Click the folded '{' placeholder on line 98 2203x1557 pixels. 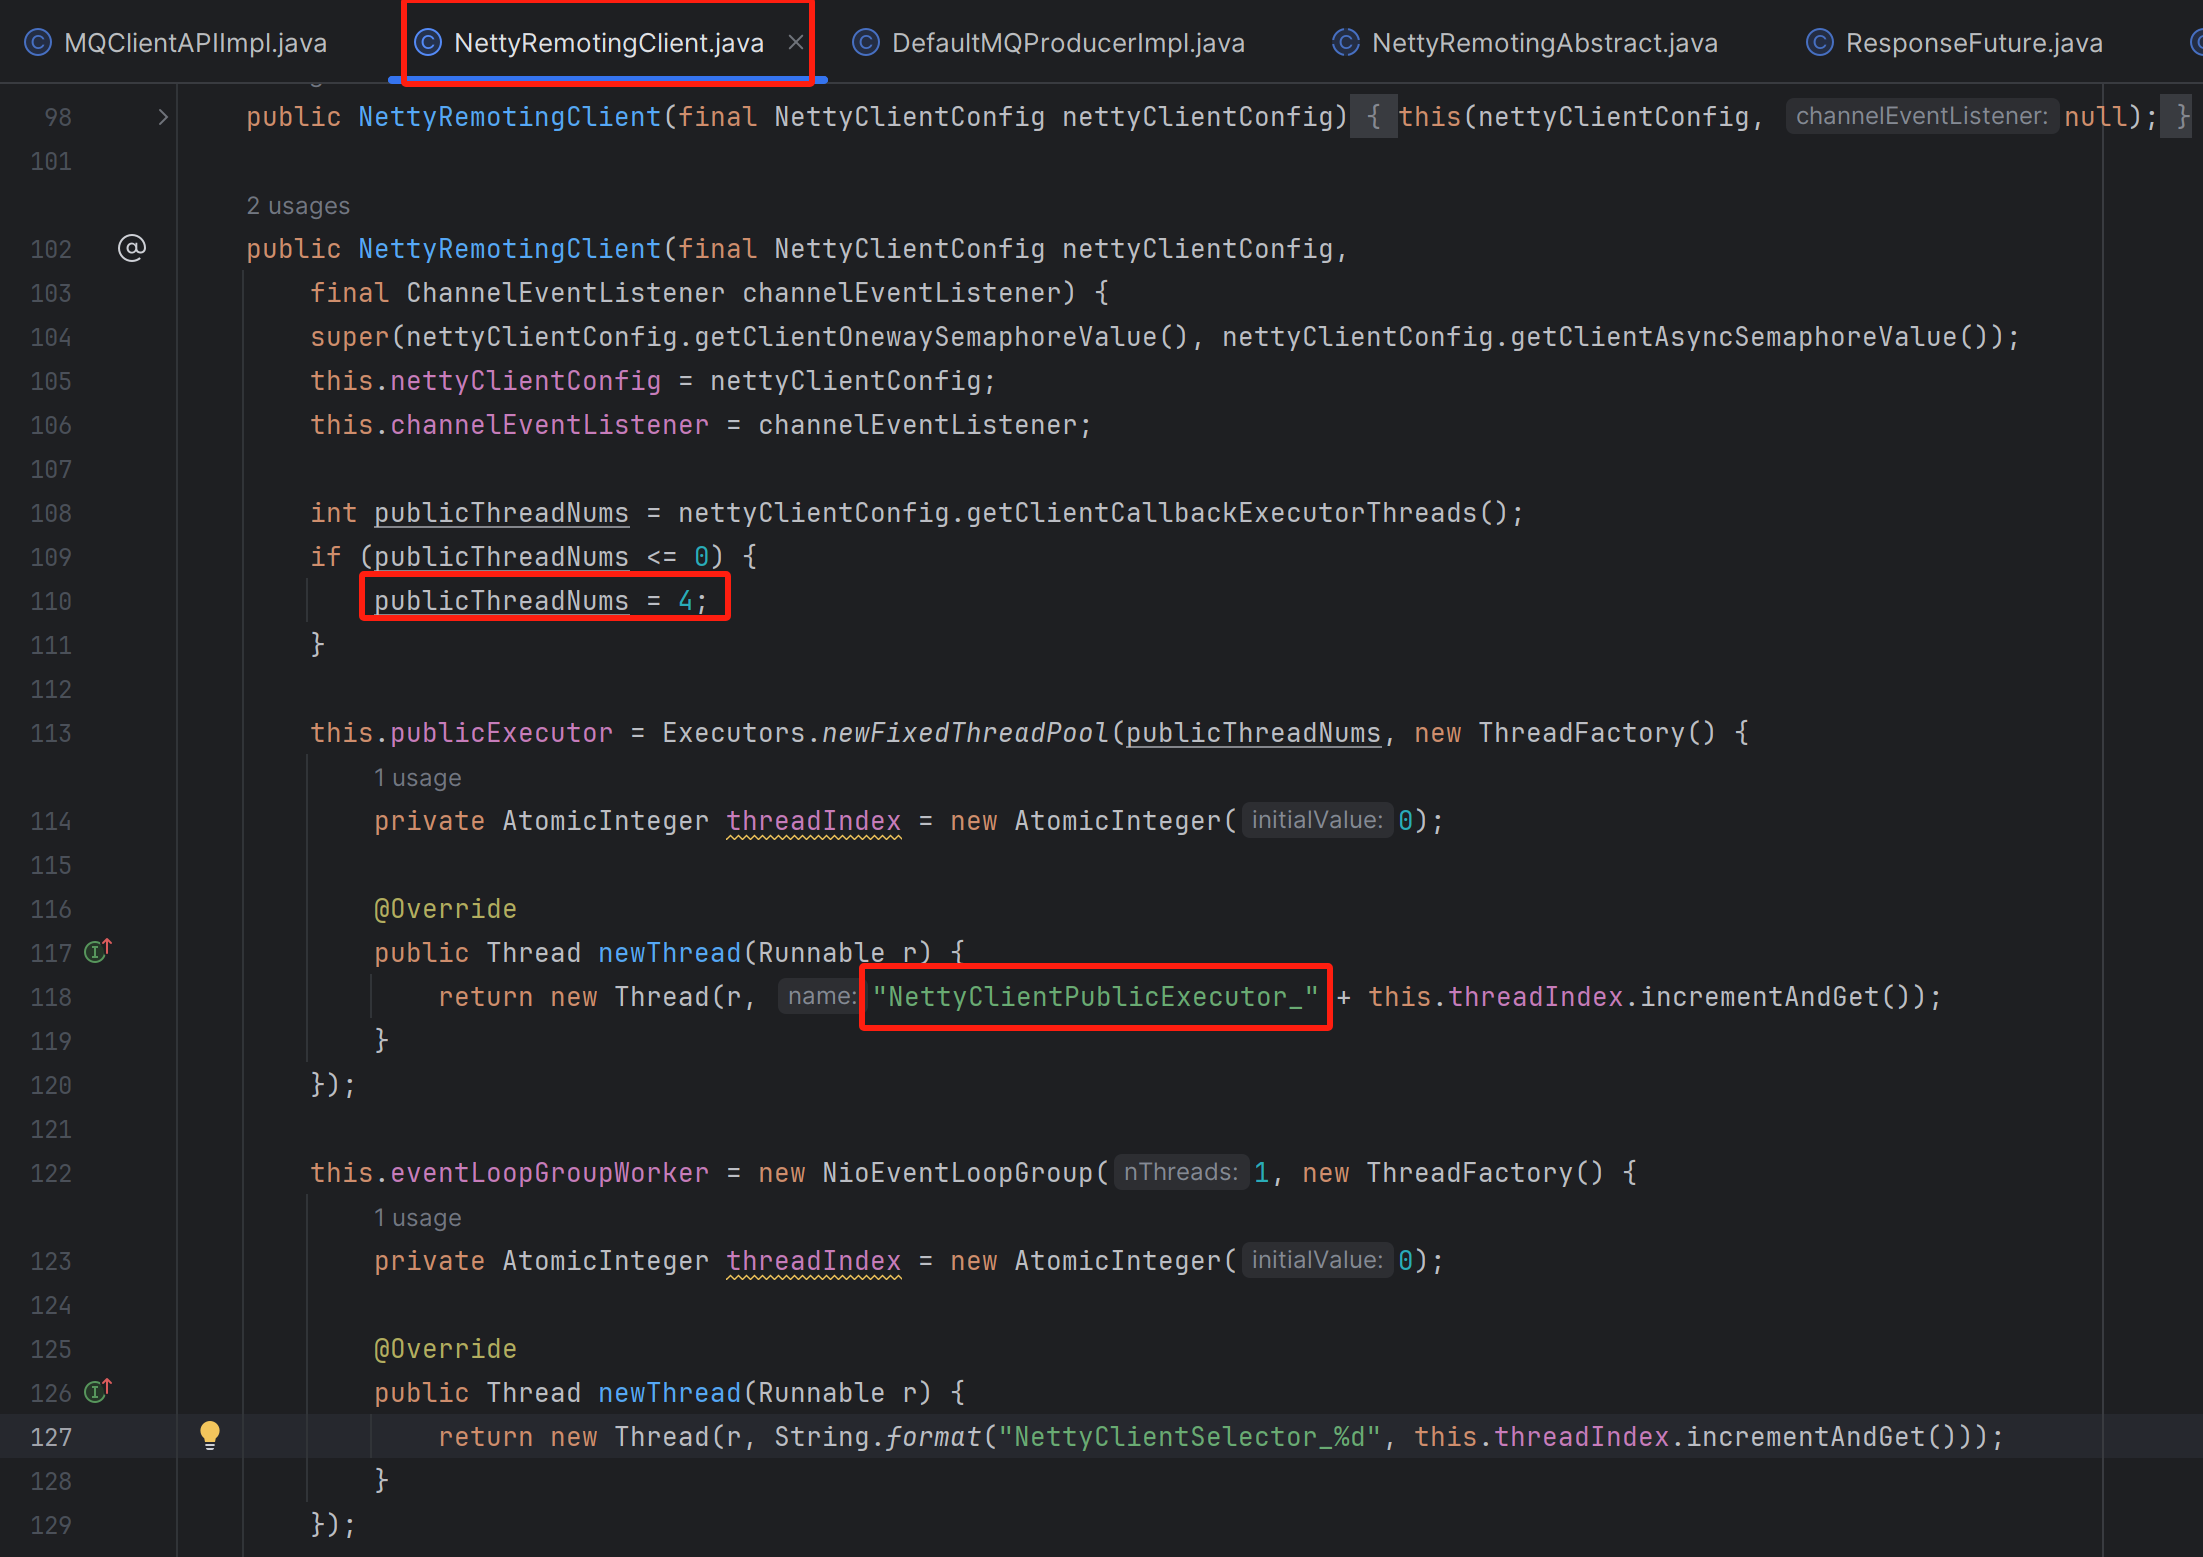click(1374, 117)
